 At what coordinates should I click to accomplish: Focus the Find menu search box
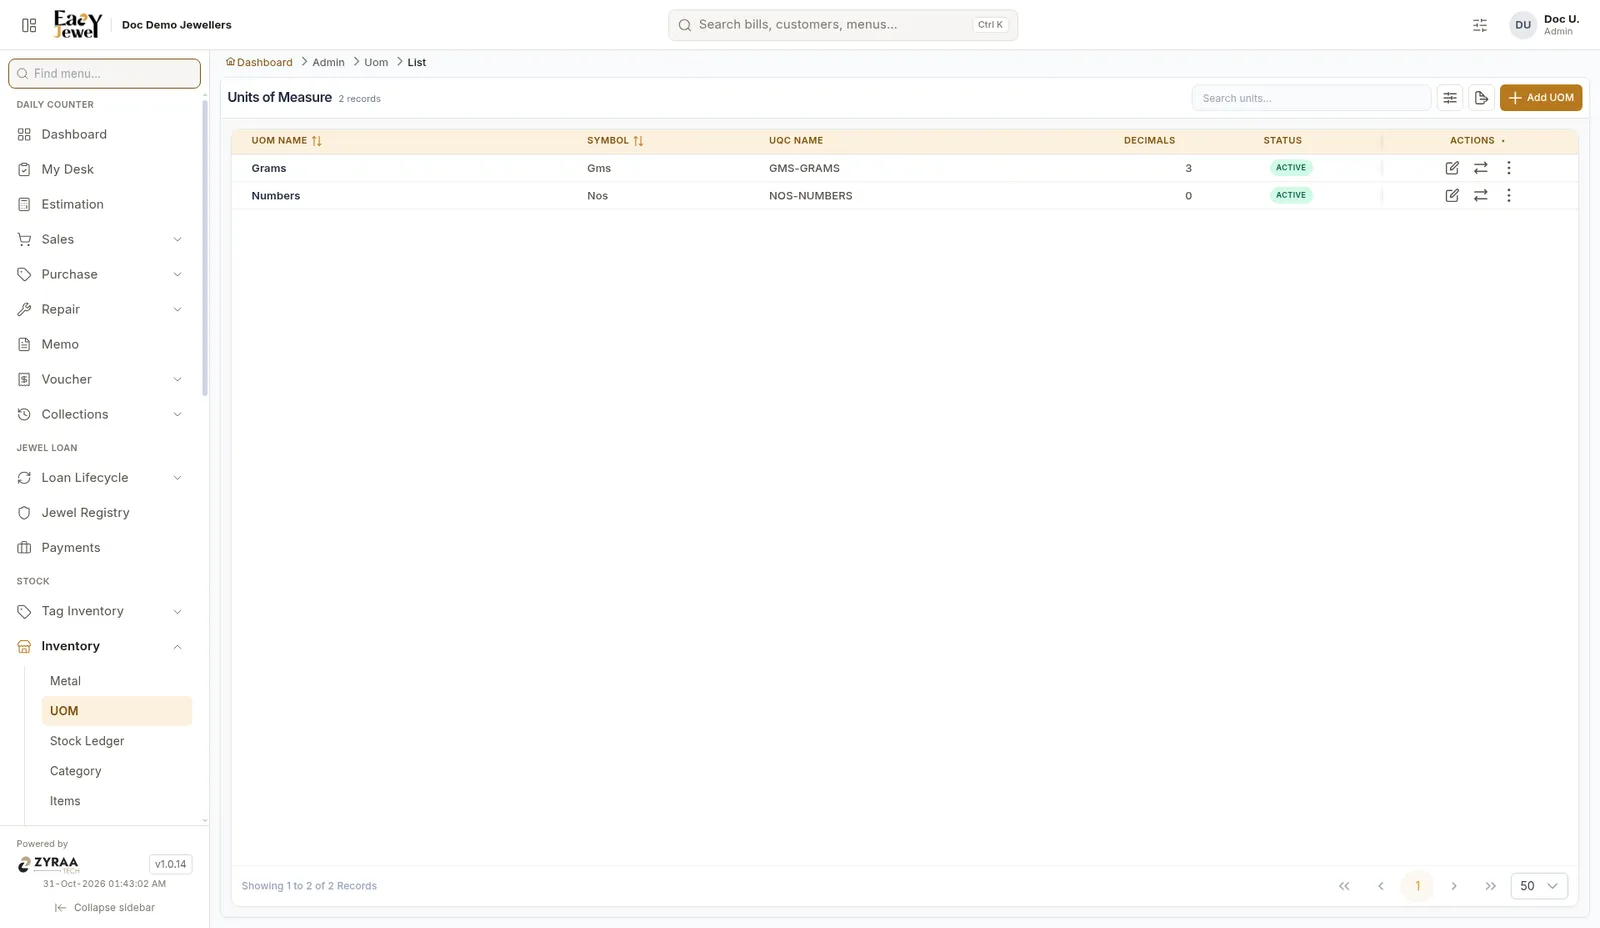click(x=104, y=73)
